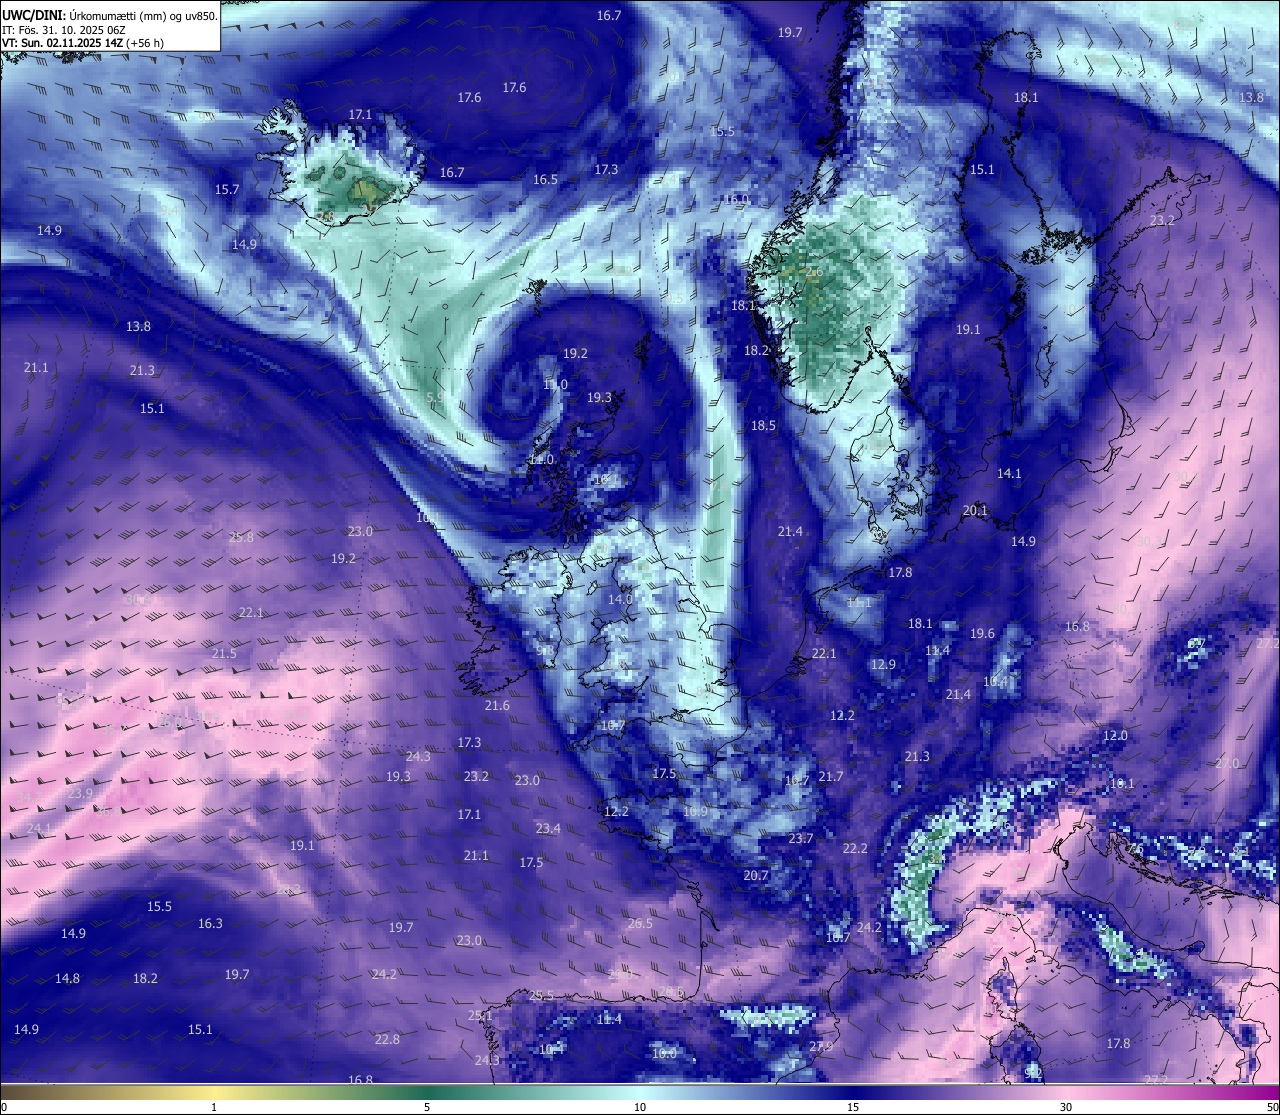Click the map value 27.0
1280x1115 pixels.
[x=1227, y=764]
